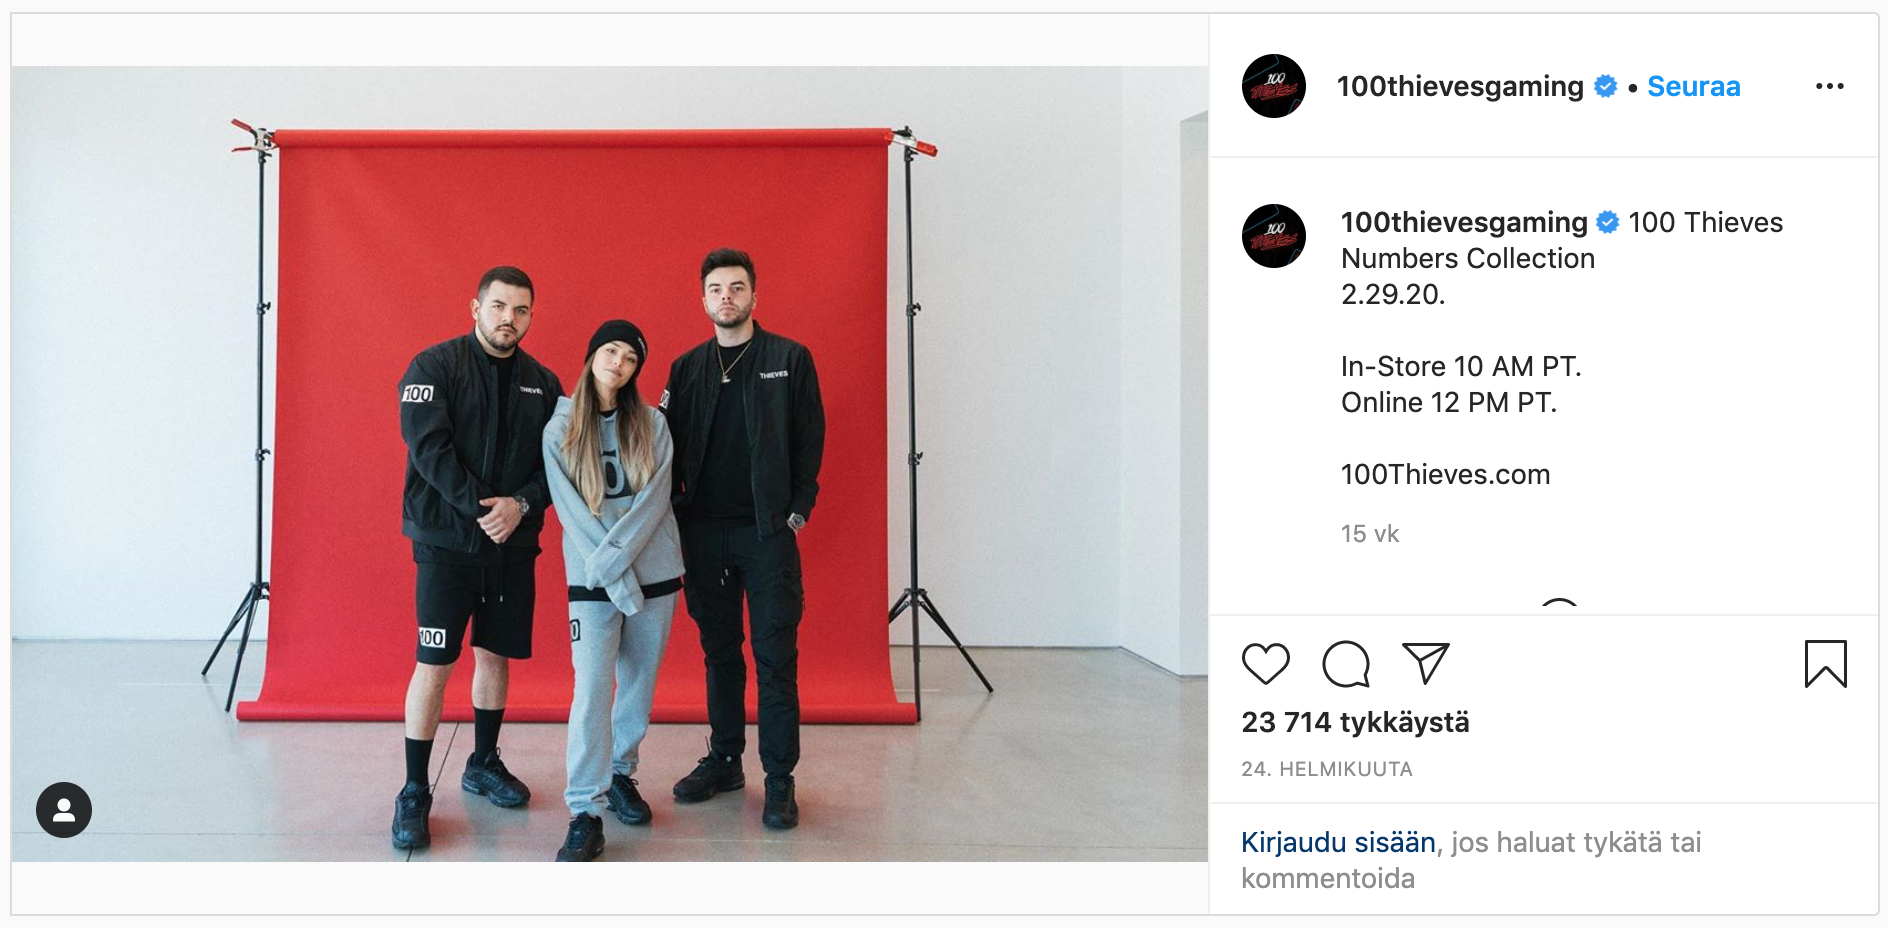Open comments with the speech bubble icon
The image size is (1888, 928).
click(x=1346, y=664)
